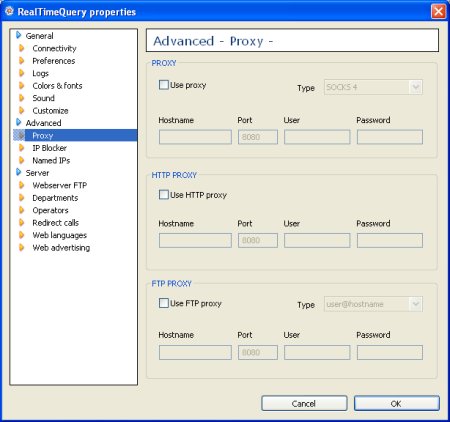The width and height of the screenshot is (450, 422).
Task: Click the arrow icon beside Web advertising
Action: (x=22, y=248)
